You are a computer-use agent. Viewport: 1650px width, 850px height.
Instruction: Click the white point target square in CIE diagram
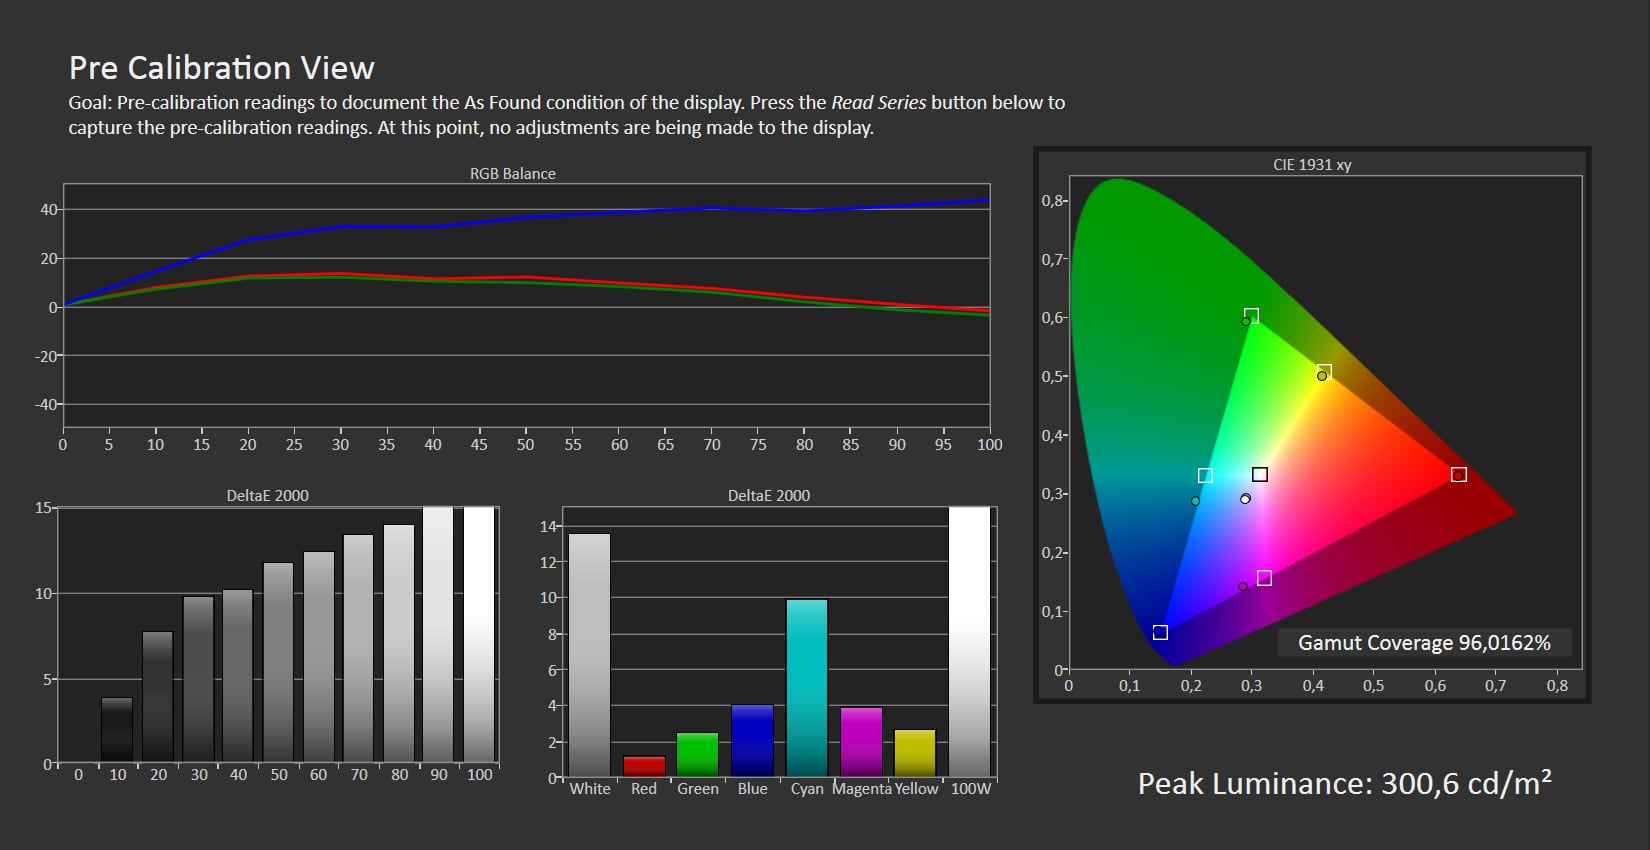tap(1260, 474)
